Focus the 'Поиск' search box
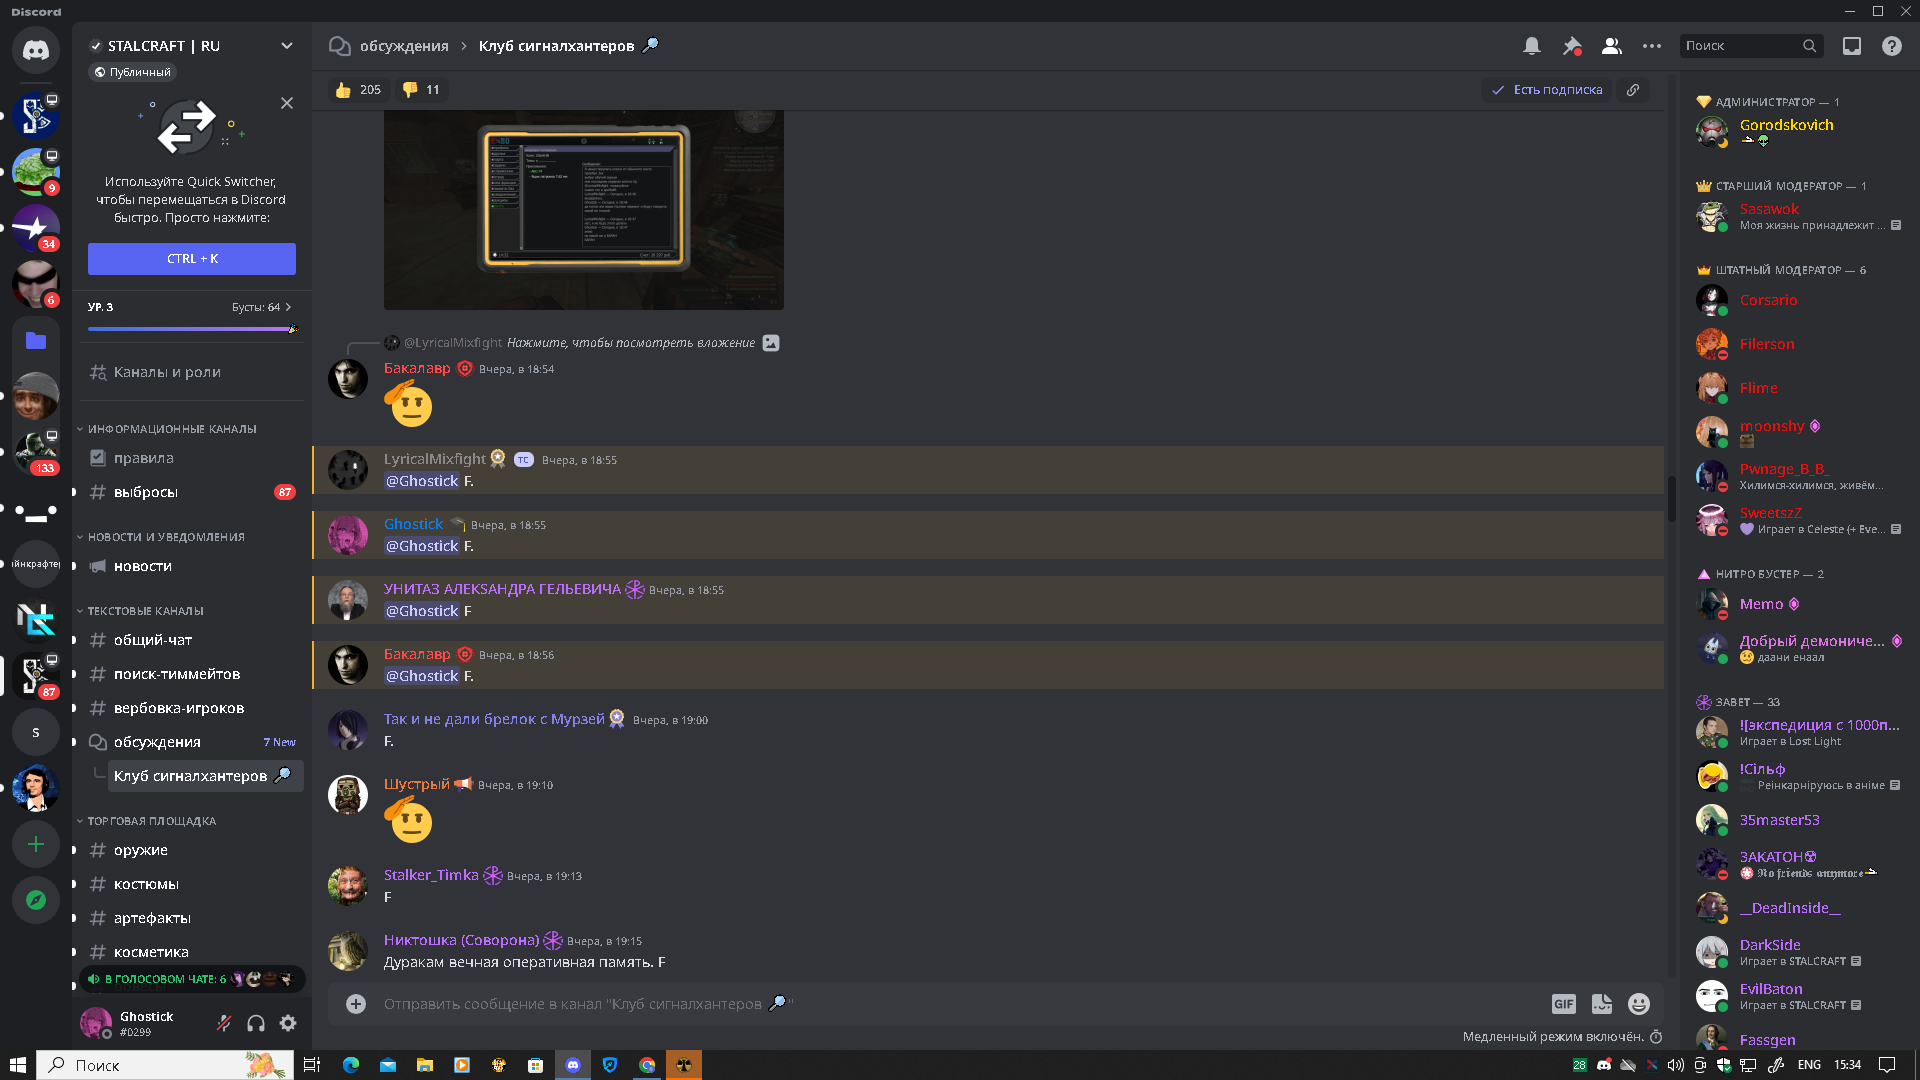Image resolution: width=1920 pixels, height=1080 pixels. [x=1751, y=46]
